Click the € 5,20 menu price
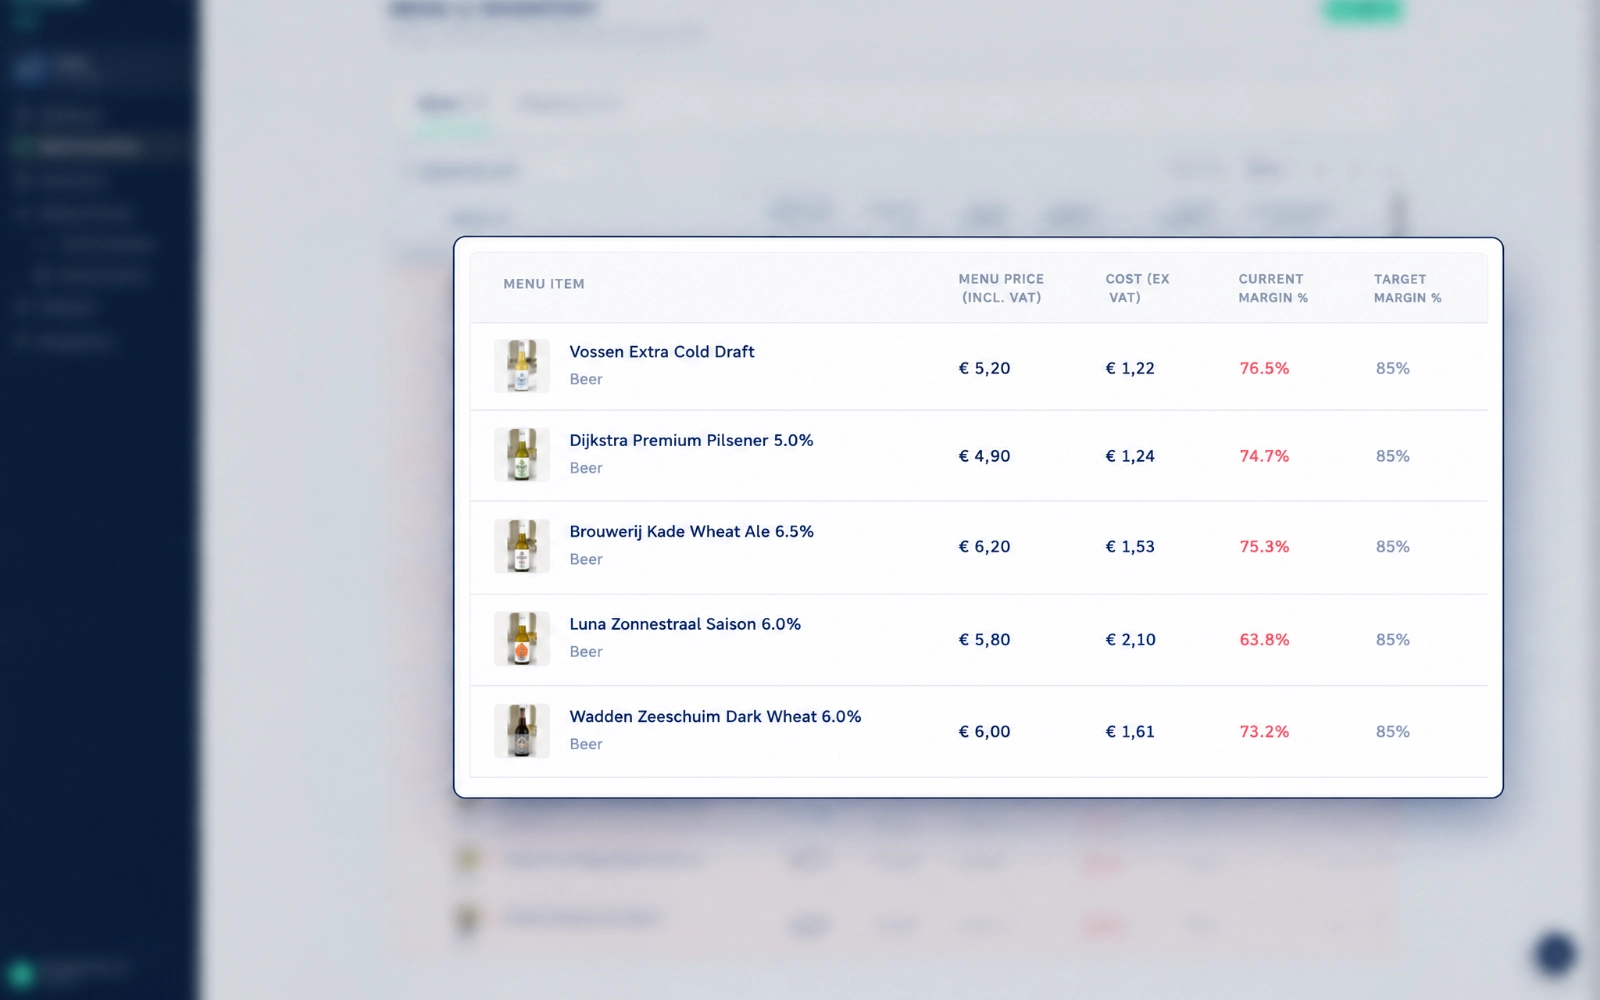The image size is (1600, 1000). click(x=984, y=368)
